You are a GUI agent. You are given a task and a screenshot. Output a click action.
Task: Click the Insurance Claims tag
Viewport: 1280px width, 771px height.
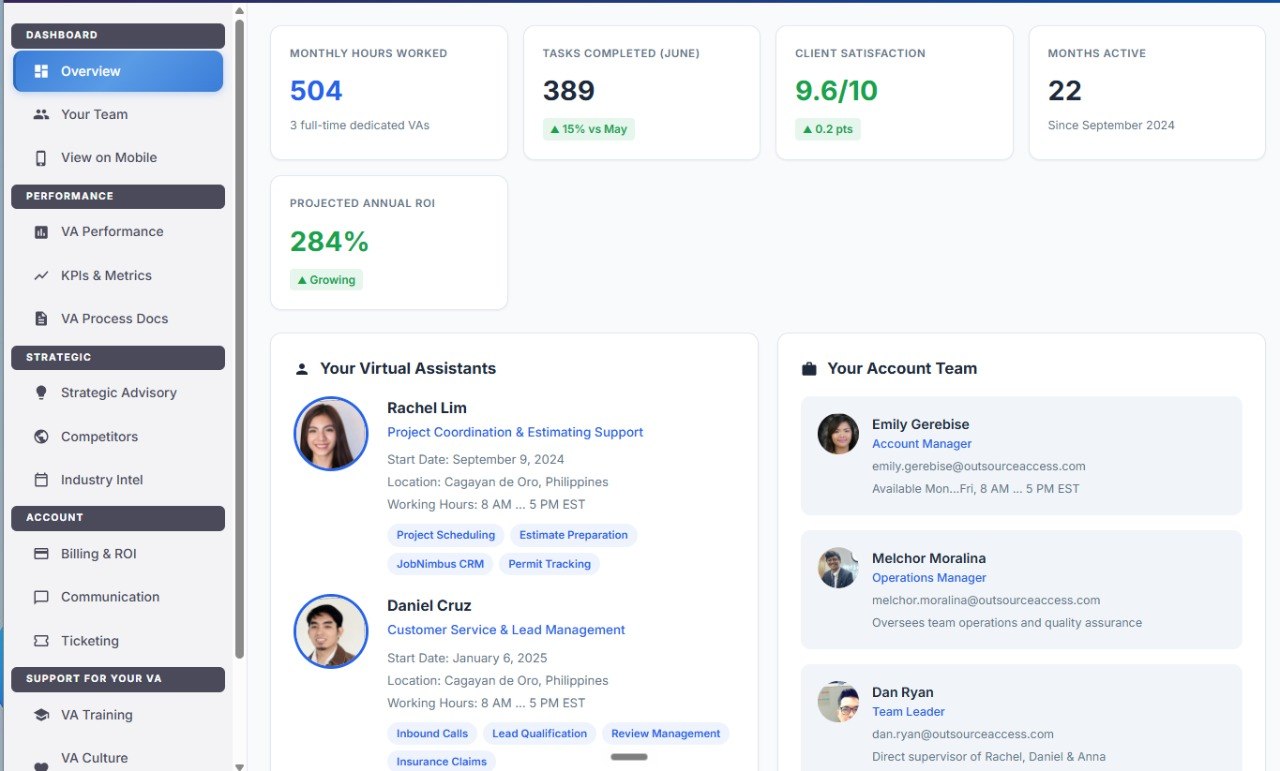[442, 761]
